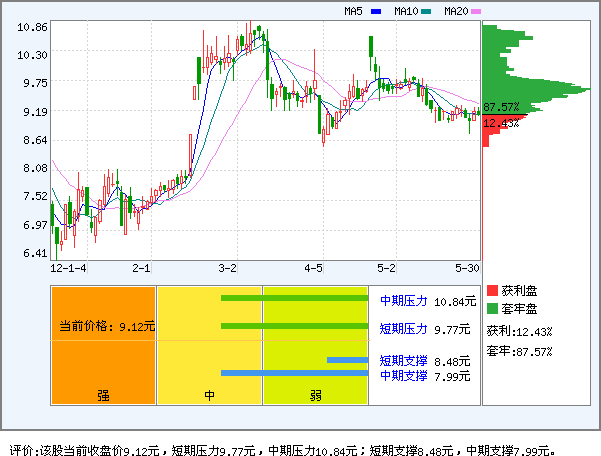Click the long blue bar beside 中期支撑

[294, 373]
